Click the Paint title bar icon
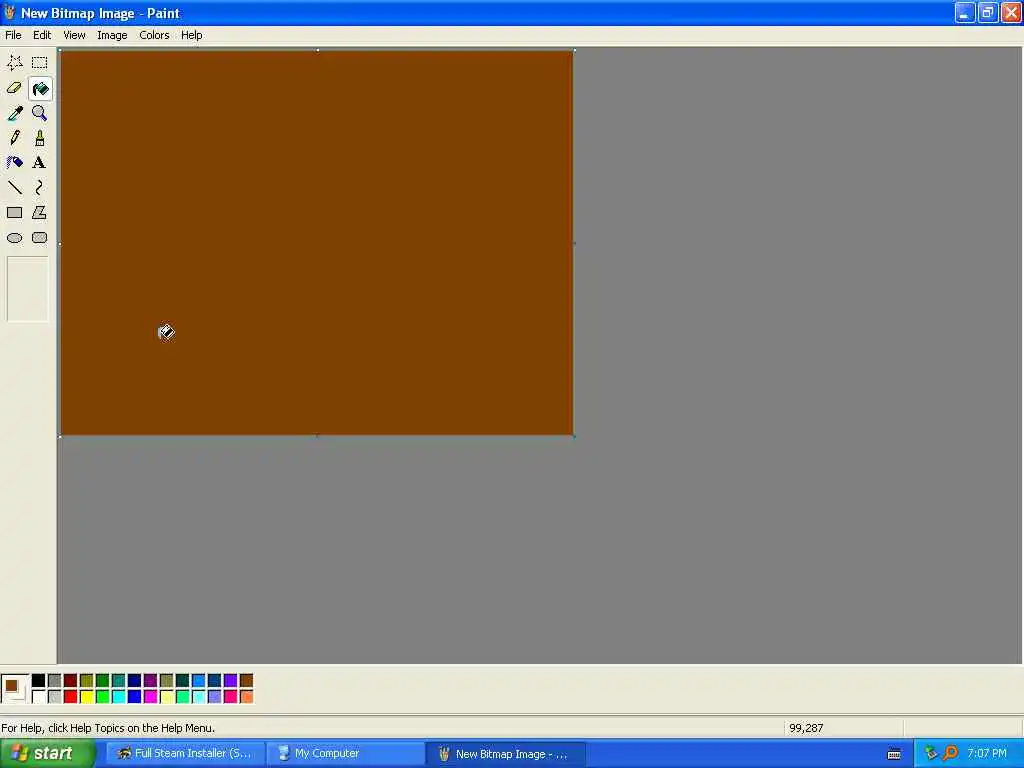Screen dimensions: 1024x768 (9, 12)
